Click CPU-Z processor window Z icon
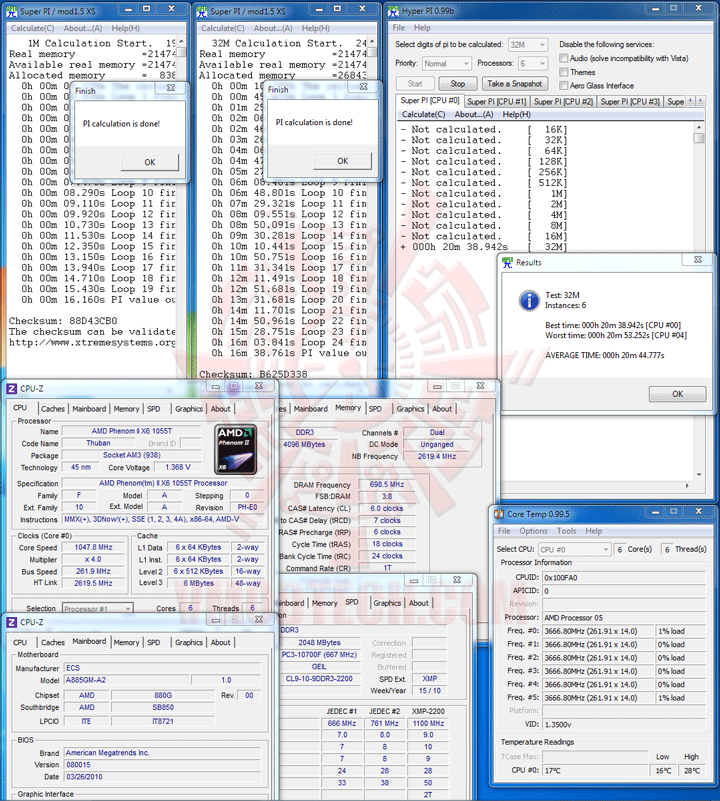Viewport: 720px width, 801px height. (12, 389)
